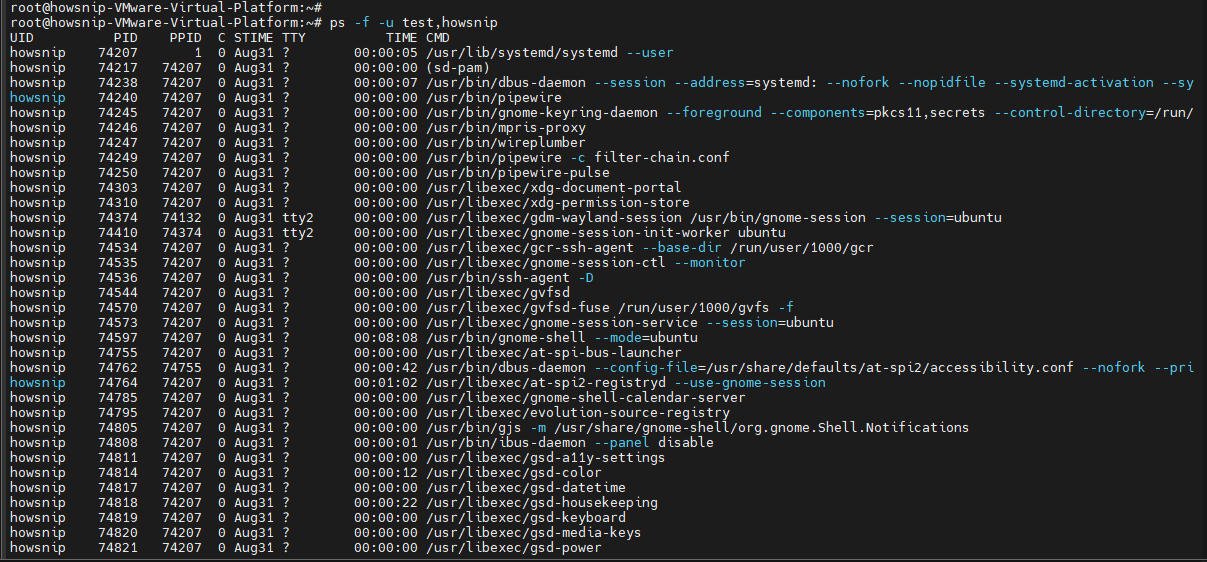The width and height of the screenshot is (1207, 562).
Task: Click filter-chain.conf in the pipewire row
Action: pyautogui.click(x=662, y=158)
